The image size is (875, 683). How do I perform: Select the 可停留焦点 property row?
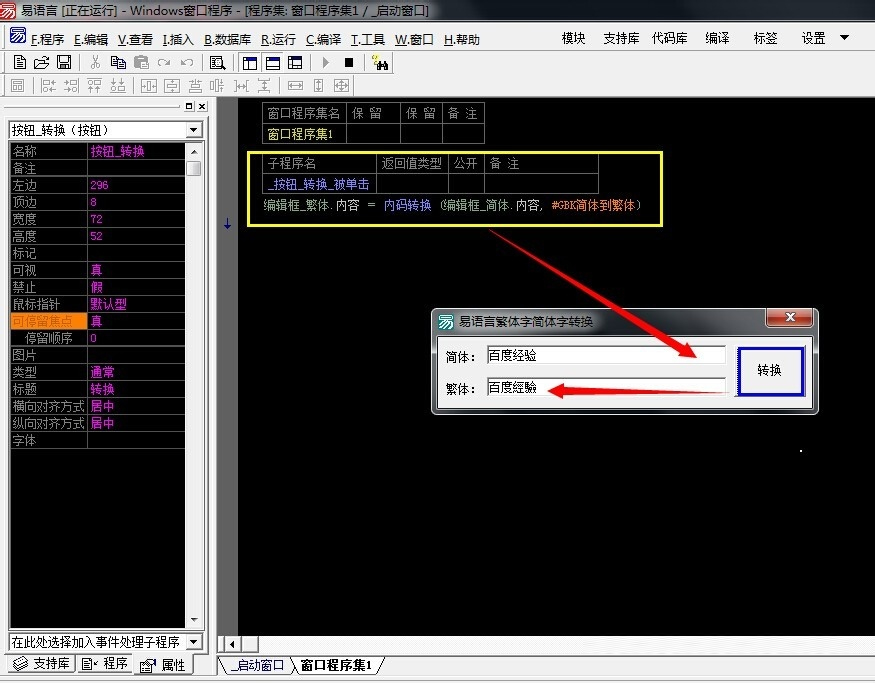click(97, 321)
